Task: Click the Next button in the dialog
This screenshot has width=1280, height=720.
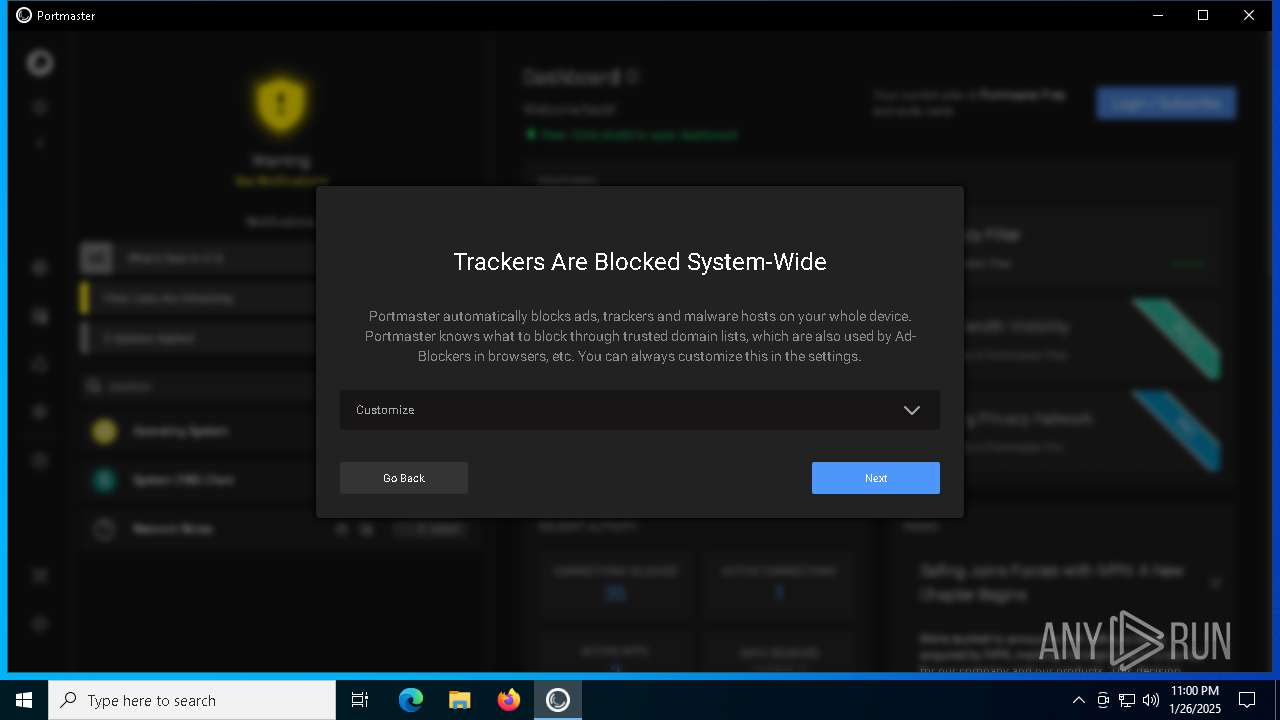Action: [x=875, y=478]
